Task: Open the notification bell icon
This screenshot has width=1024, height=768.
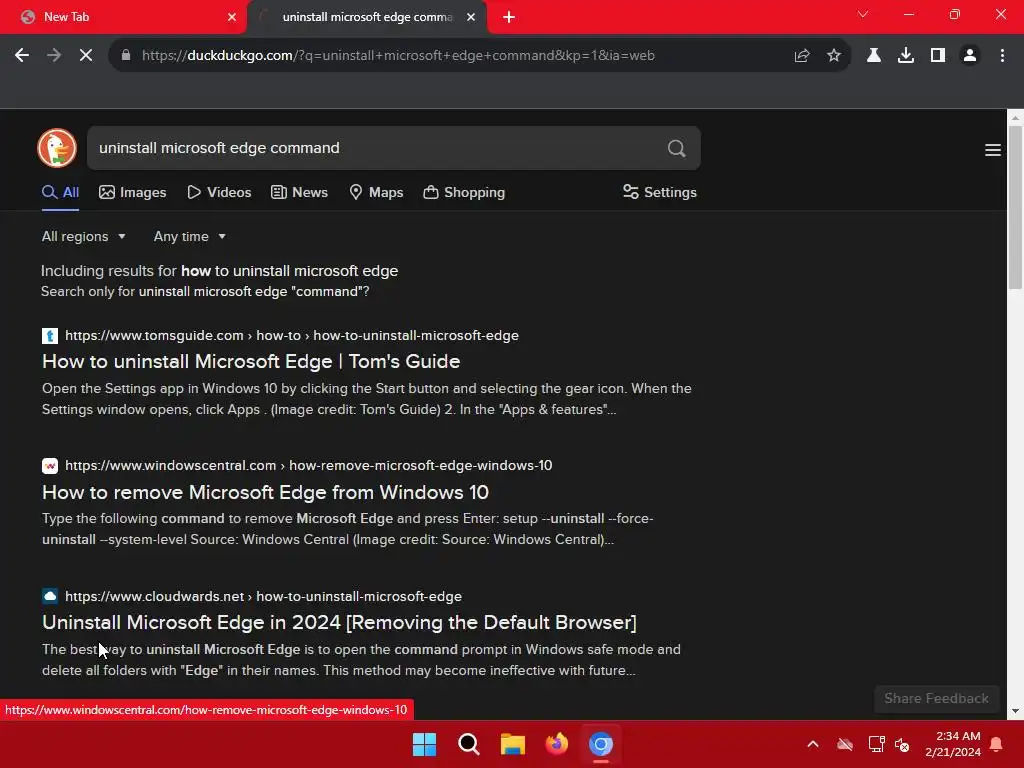Action: (x=997, y=744)
